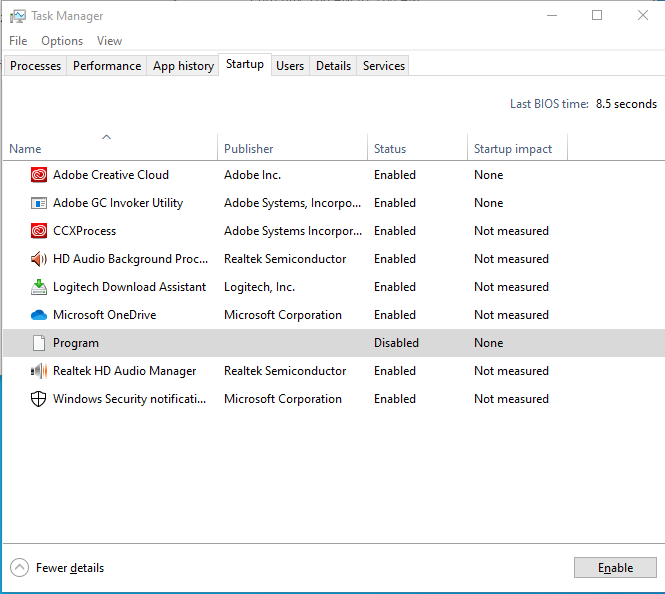Click the HD Audio Background speaker icon
The width and height of the screenshot is (665, 594).
pos(39,259)
